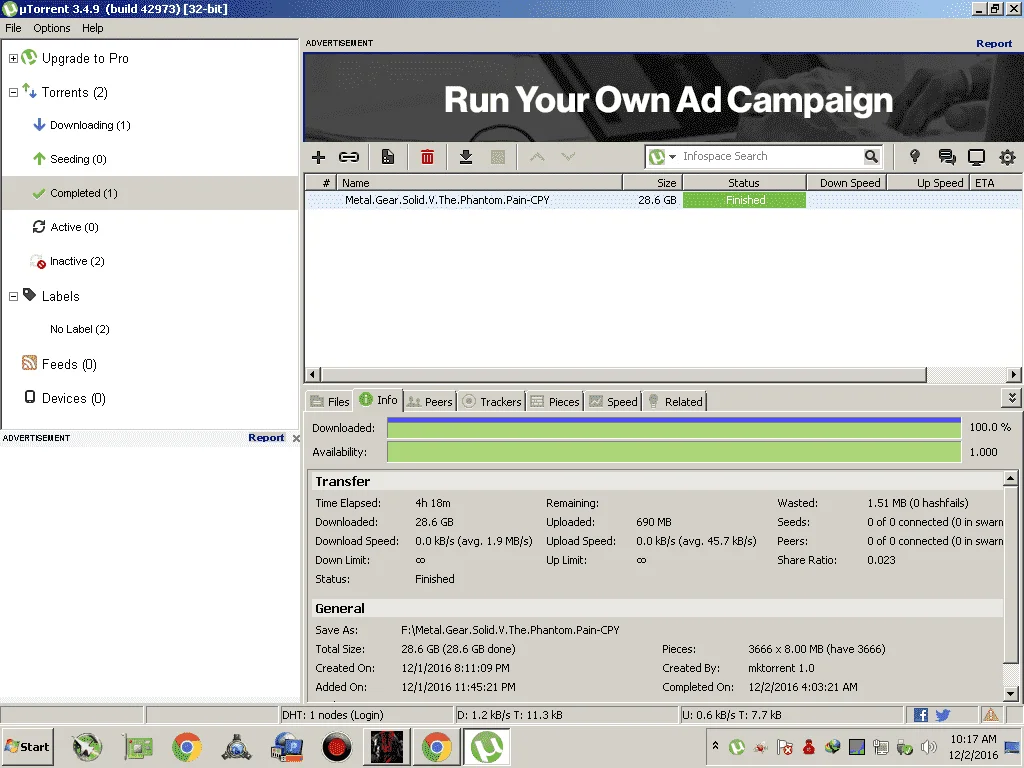Click the Add Torrent plus icon
The width and height of the screenshot is (1024, 768).
tap(318, 157)
